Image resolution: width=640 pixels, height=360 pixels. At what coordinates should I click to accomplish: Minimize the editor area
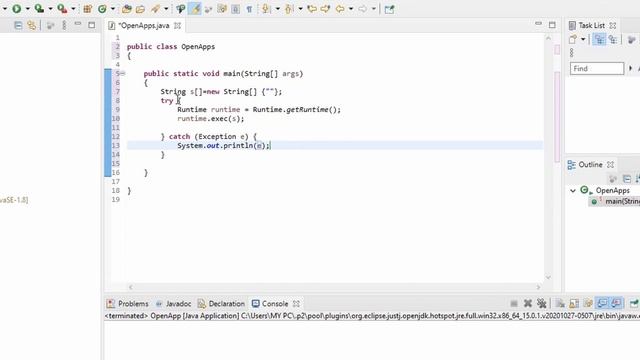point(539,24)
